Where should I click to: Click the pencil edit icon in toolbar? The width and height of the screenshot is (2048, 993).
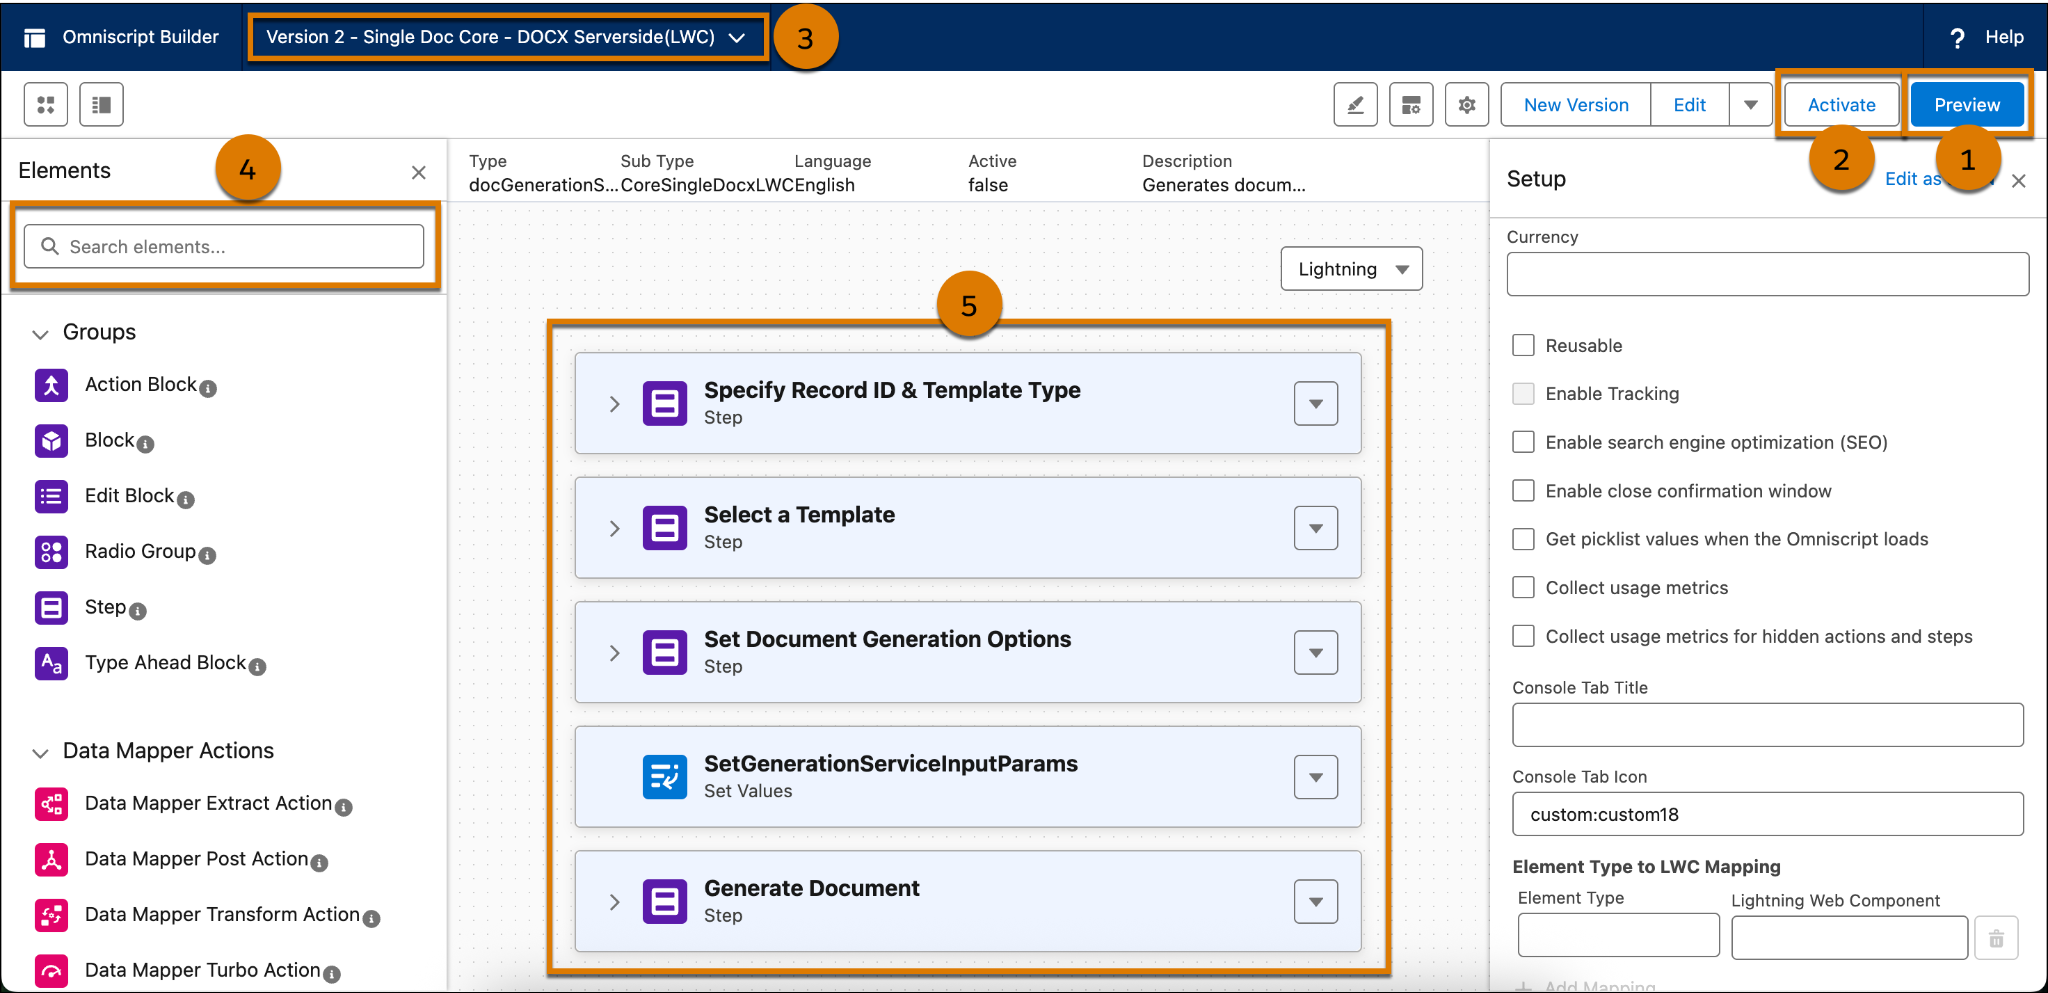(1355, 104)
